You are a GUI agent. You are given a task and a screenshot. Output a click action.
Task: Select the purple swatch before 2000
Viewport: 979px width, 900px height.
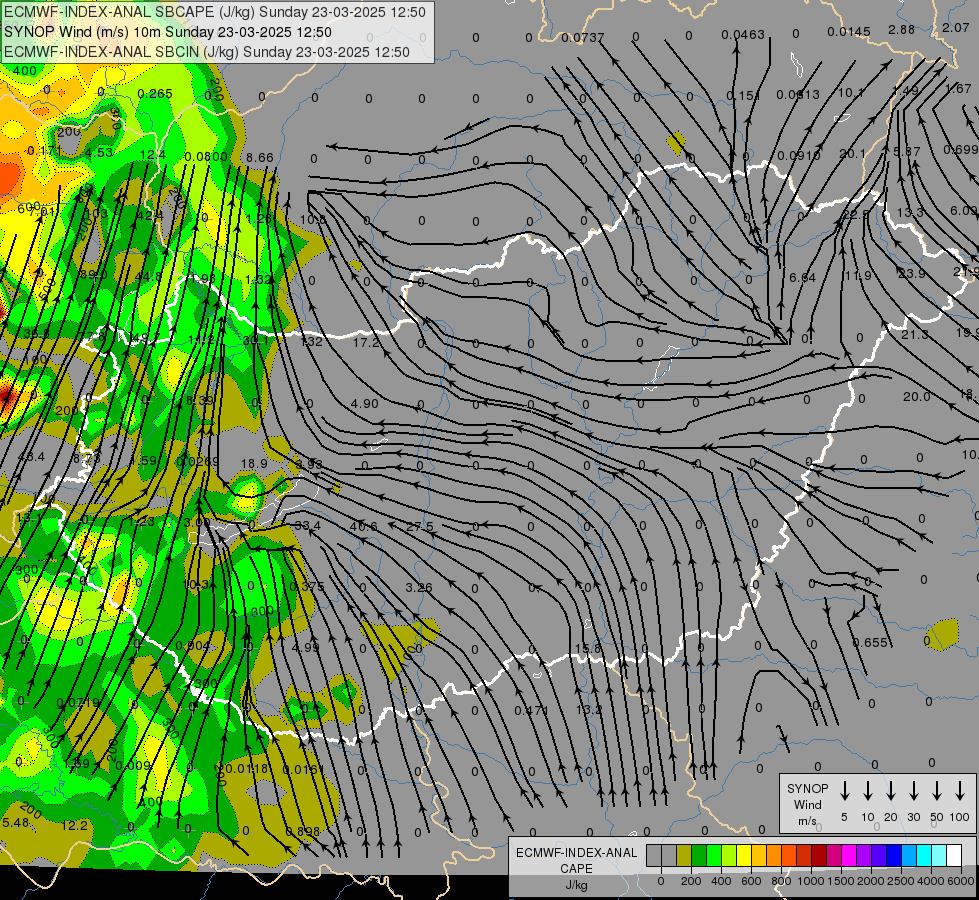[x=863, y=855]
